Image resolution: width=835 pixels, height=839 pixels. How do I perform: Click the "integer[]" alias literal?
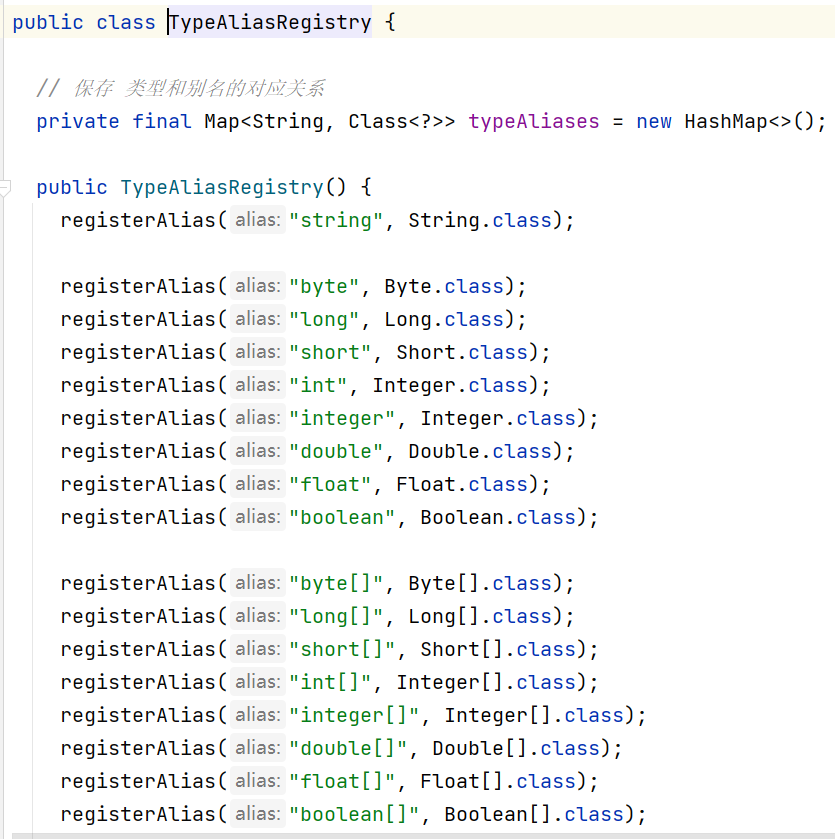tap(354, 715)
